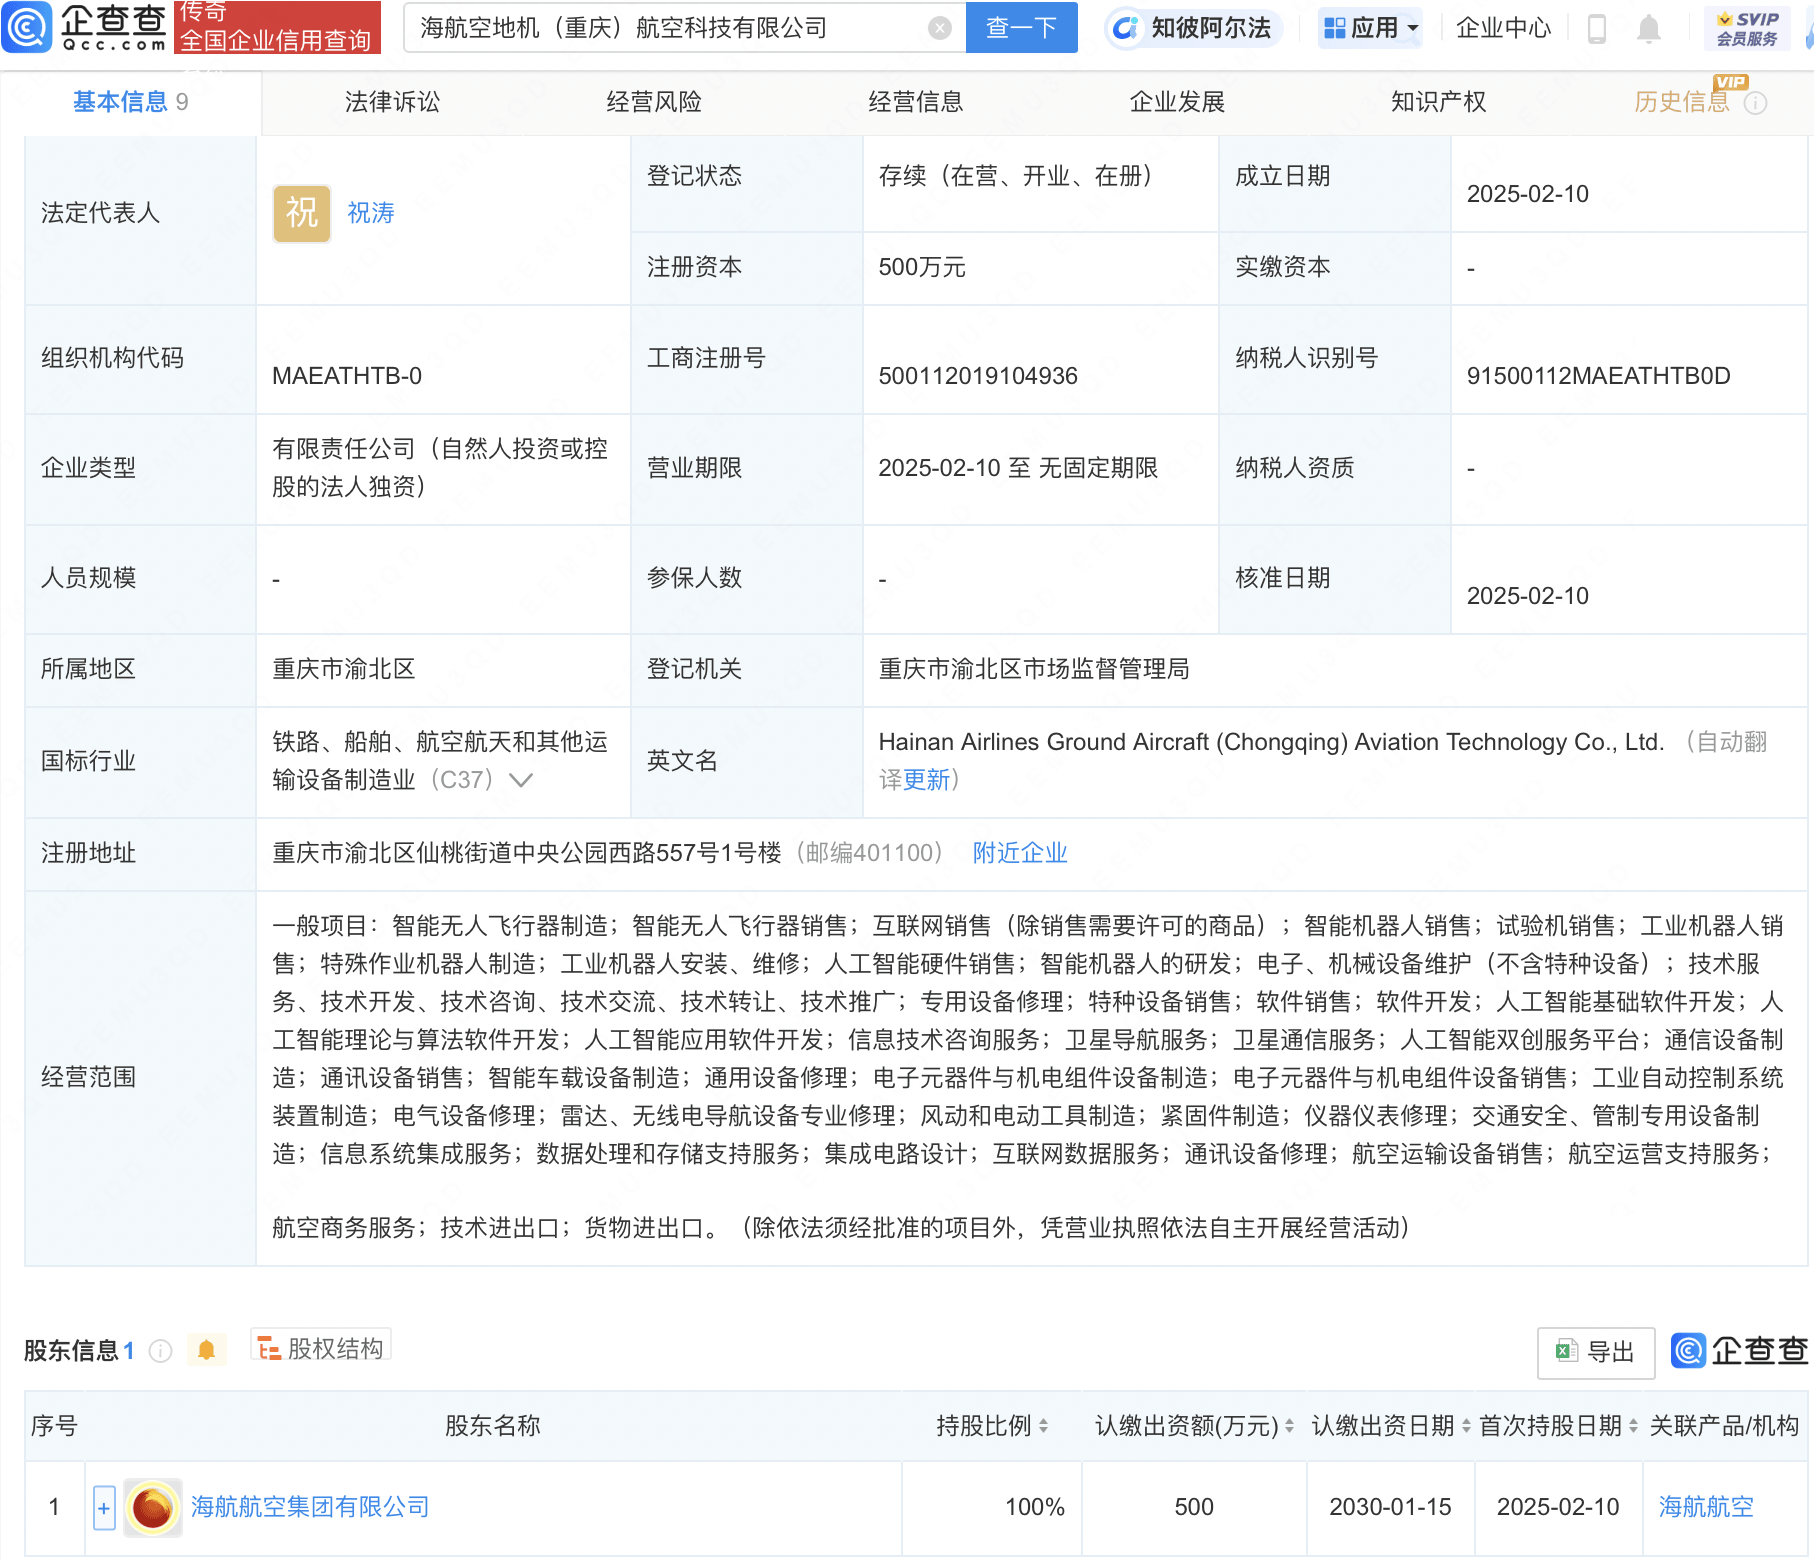Screen dimensions: 1814x1560
Task: Open the 应用 dropdown menu
Action: 1371,28
